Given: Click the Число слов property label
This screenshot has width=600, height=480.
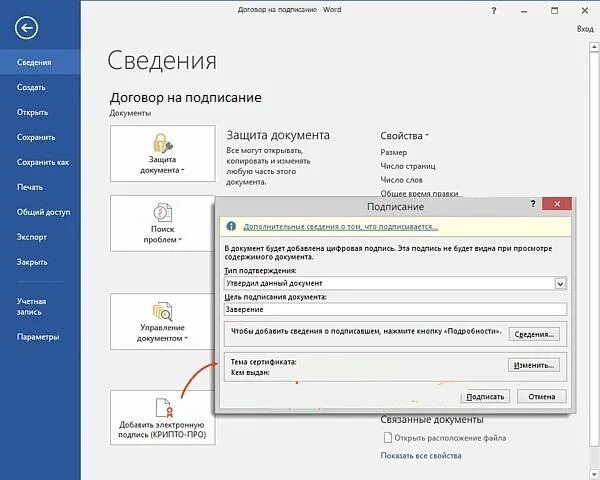Looking at the screenshot, I should coord(401,180).
